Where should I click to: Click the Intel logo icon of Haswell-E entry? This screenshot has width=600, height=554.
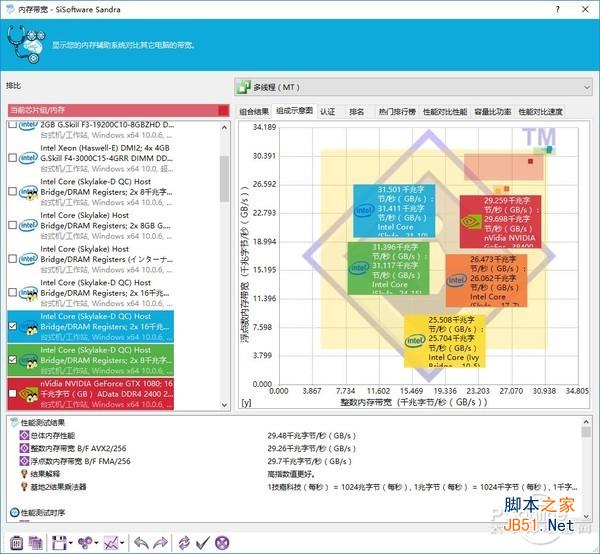28,158
